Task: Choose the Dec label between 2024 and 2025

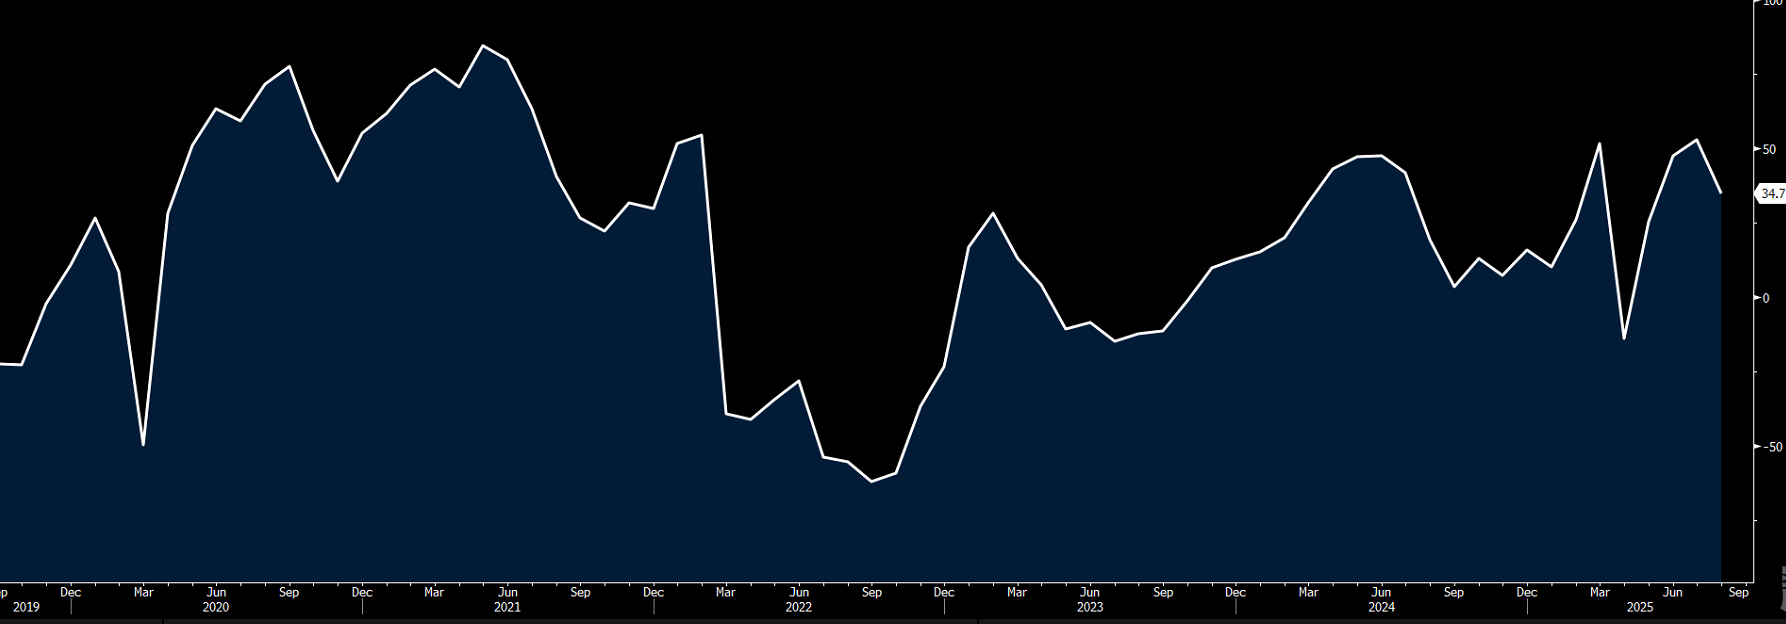Action: [x=1526, y=592]
